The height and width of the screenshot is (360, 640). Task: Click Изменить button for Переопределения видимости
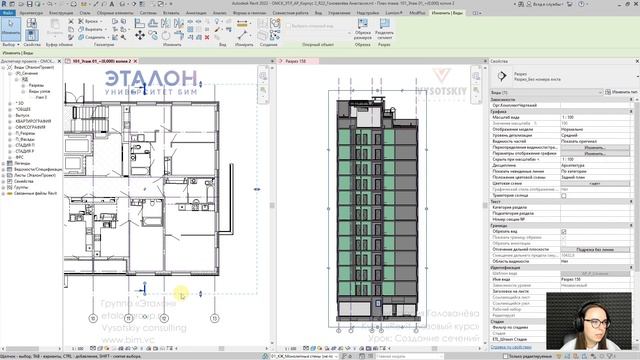(595, 147)
